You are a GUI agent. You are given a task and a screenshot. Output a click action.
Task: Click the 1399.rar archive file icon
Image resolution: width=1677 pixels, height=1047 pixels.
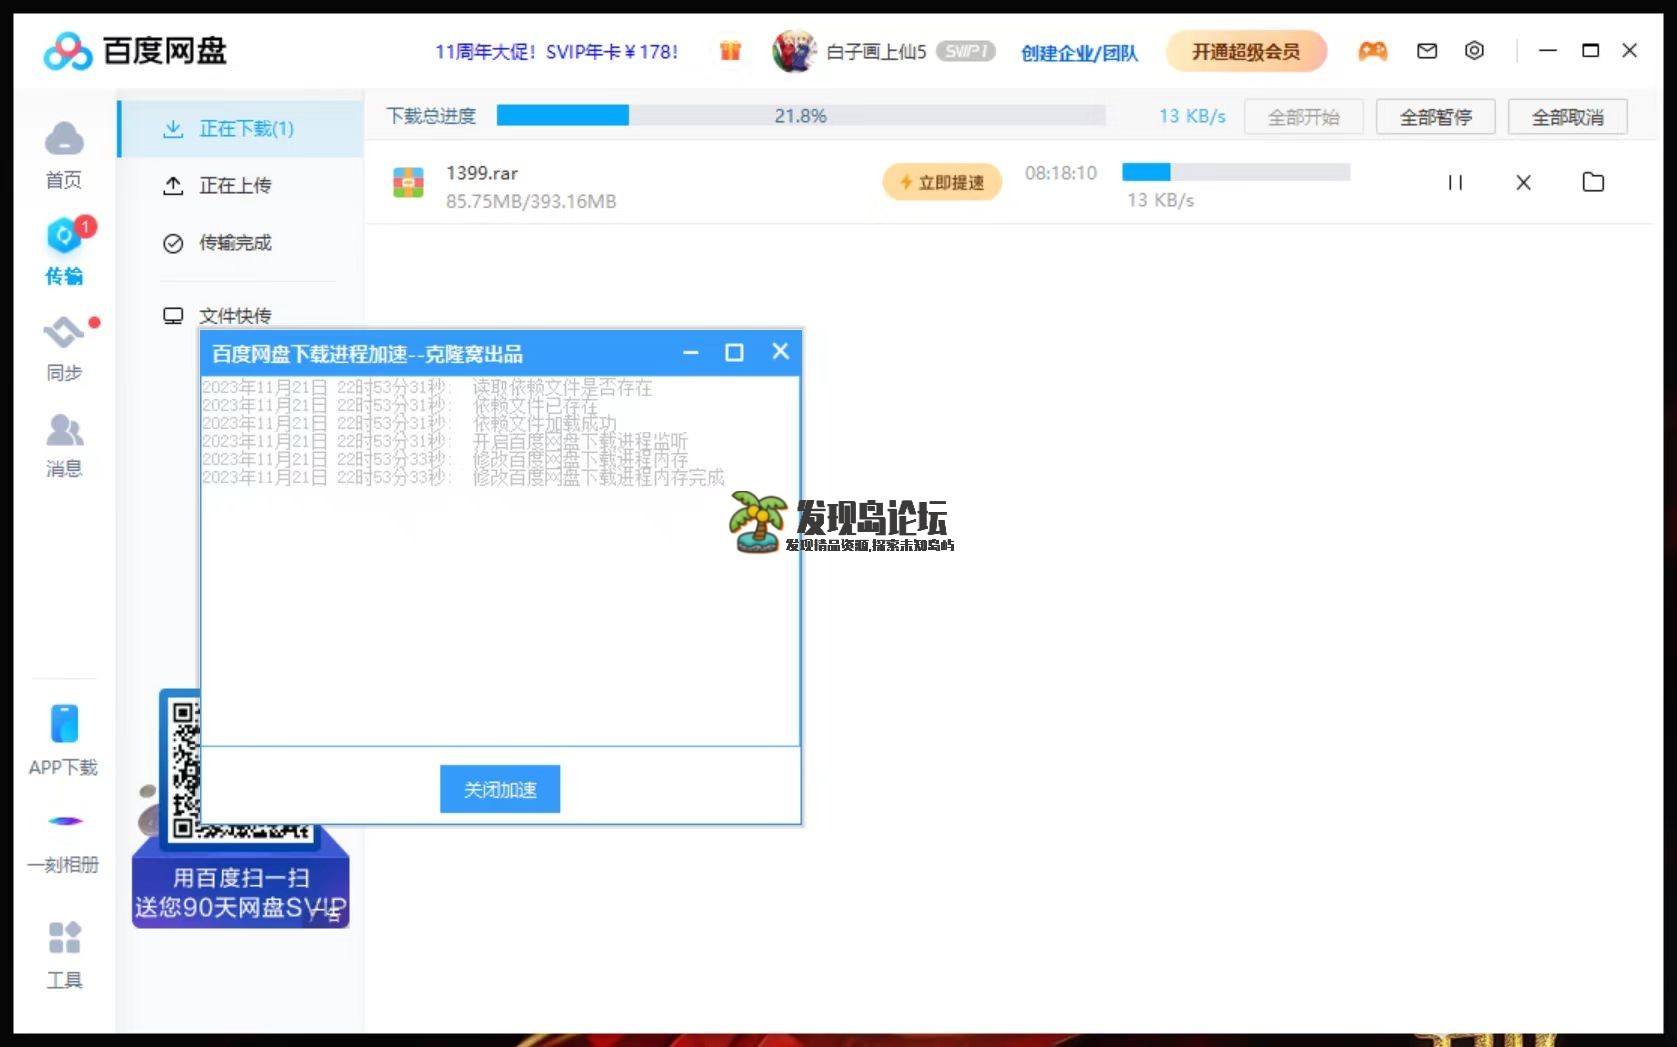tap(408, 182)
